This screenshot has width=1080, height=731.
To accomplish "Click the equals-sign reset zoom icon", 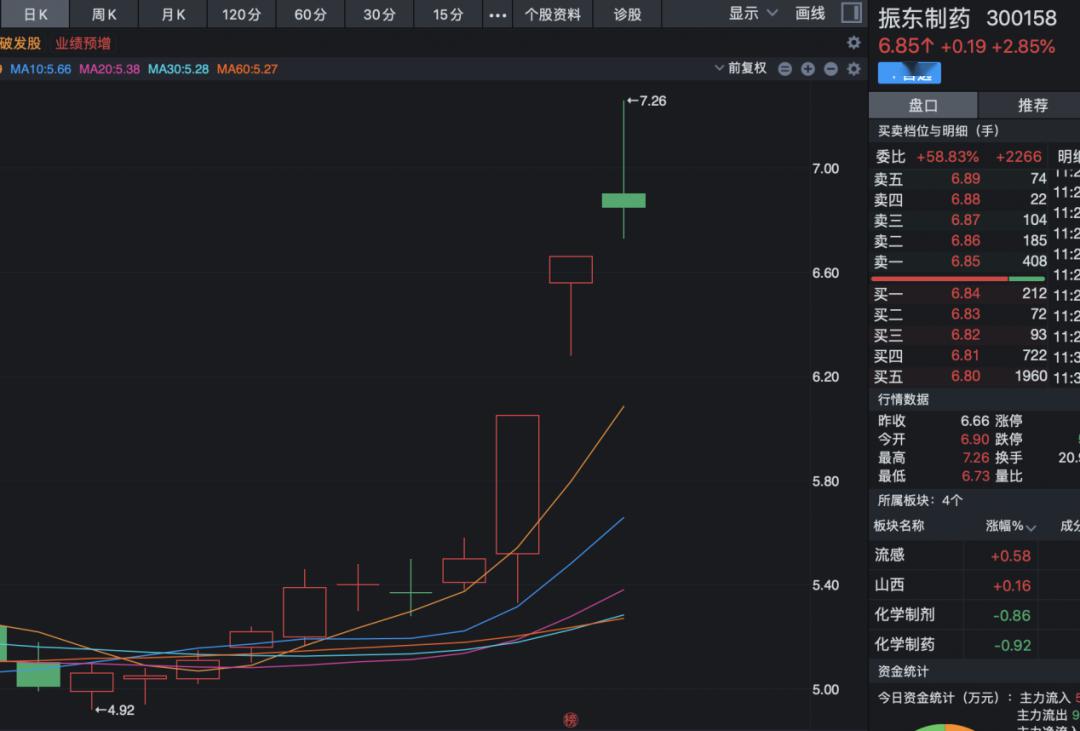I will [785, 69].
